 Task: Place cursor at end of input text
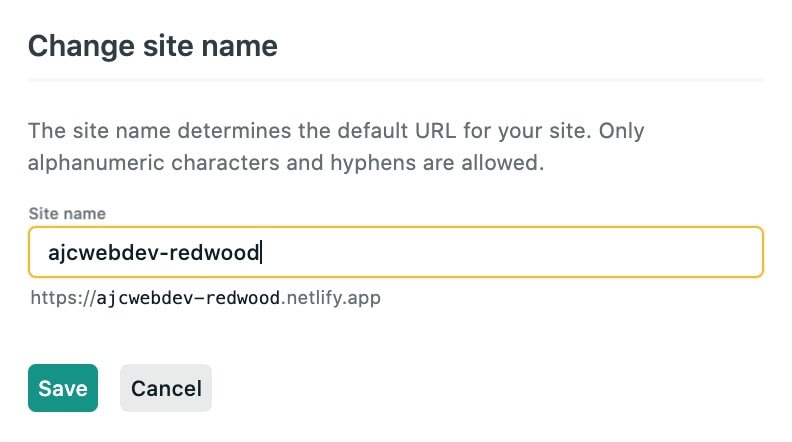(261, 252)
